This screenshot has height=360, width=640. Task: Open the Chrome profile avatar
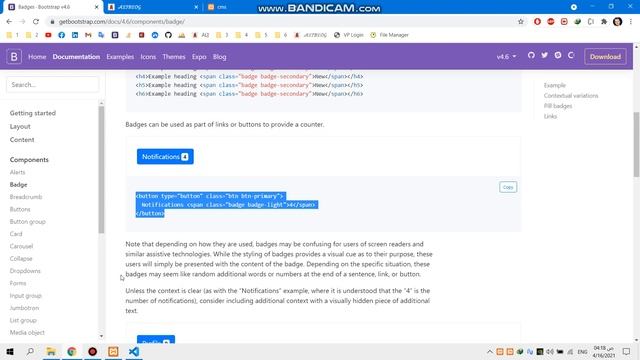coord(618,22)
